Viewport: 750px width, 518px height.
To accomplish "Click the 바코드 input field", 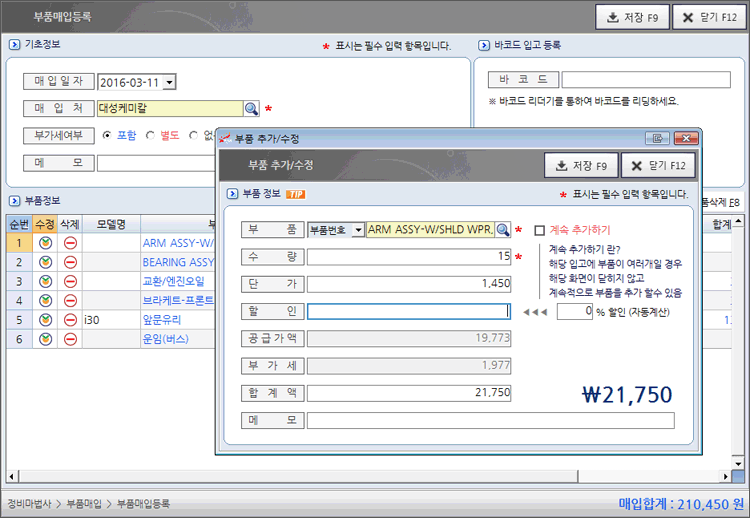I will 646,80.
